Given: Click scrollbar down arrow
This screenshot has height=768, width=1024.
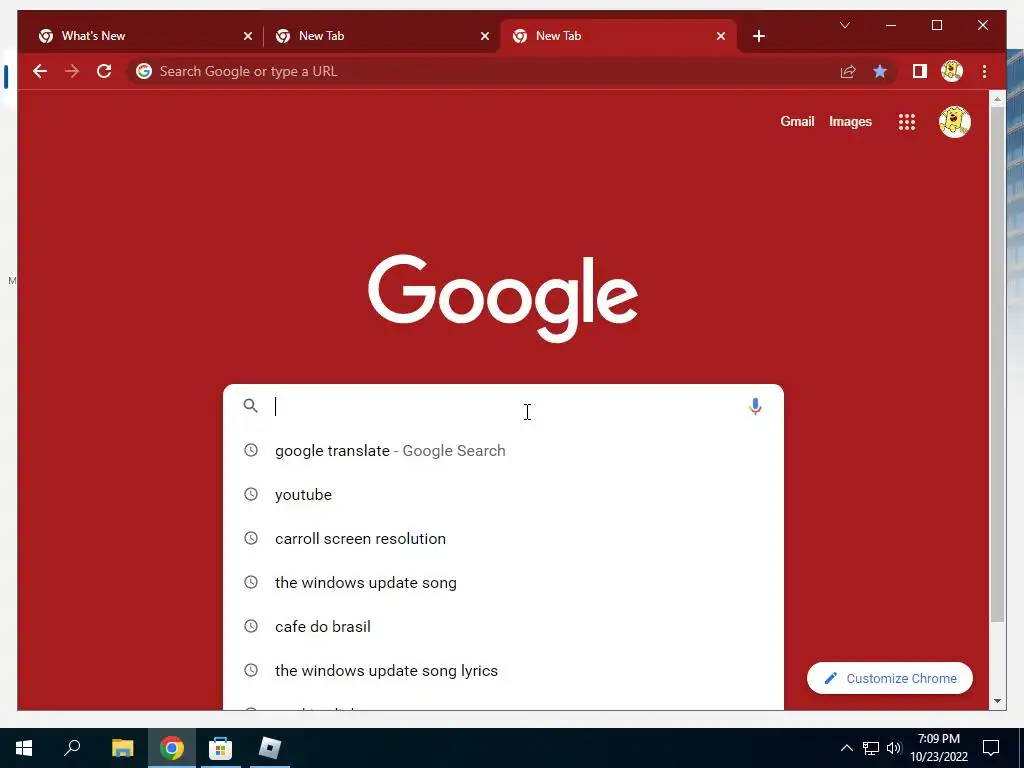Looking at the screenshot, I should coord(997,701).
